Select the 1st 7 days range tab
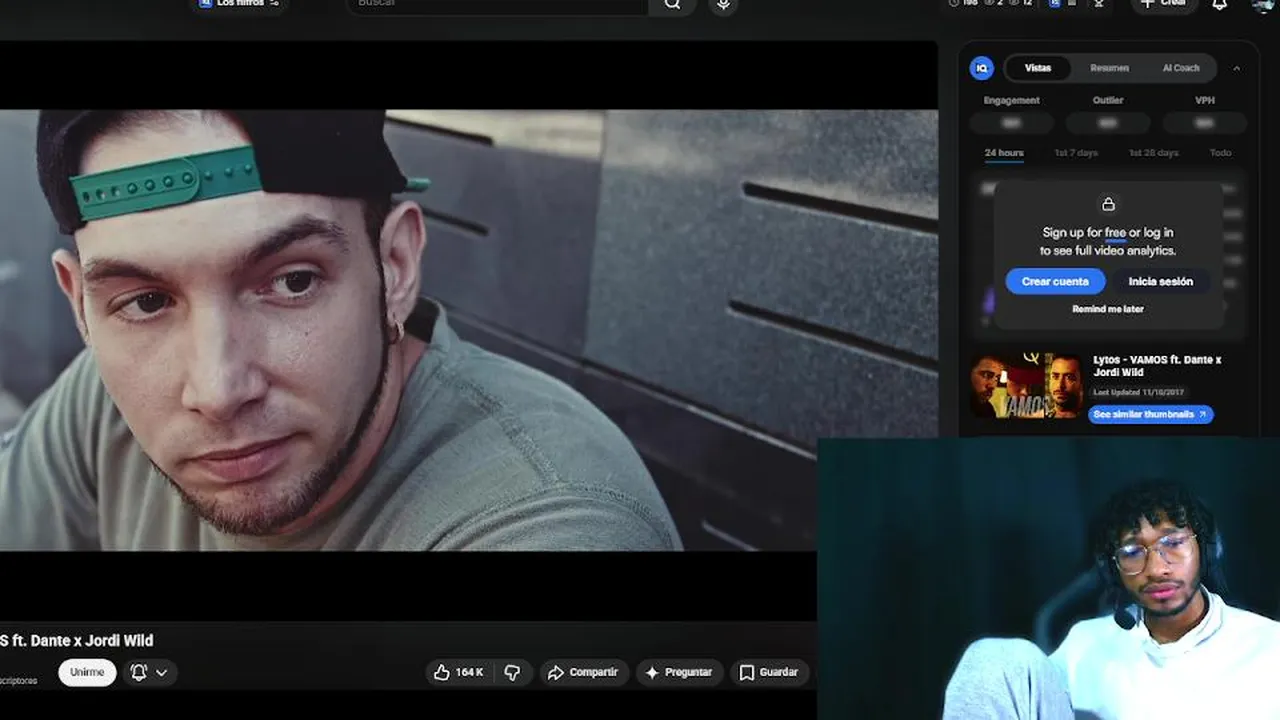The width and height of the screenshot is (1280, 720). pyautogui.click(x=1076, y=153)
